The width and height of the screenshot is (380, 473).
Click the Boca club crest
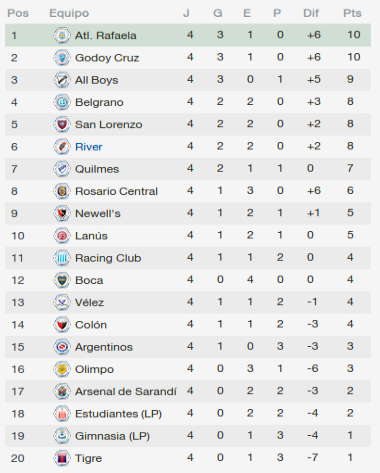[62, 280]
